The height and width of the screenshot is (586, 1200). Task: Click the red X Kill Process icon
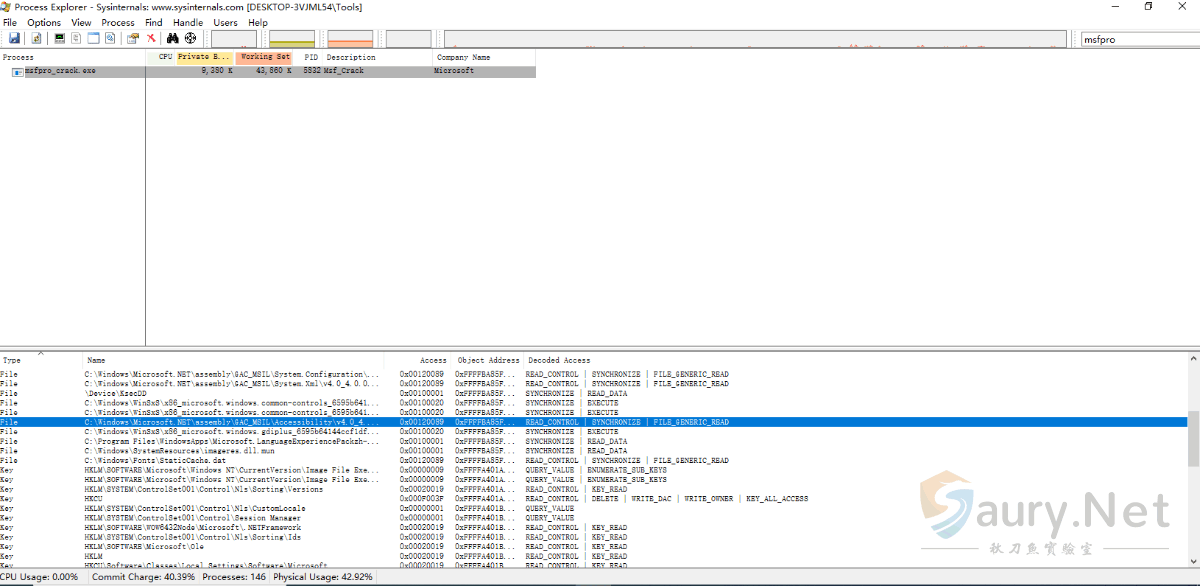tap(151, 38)
